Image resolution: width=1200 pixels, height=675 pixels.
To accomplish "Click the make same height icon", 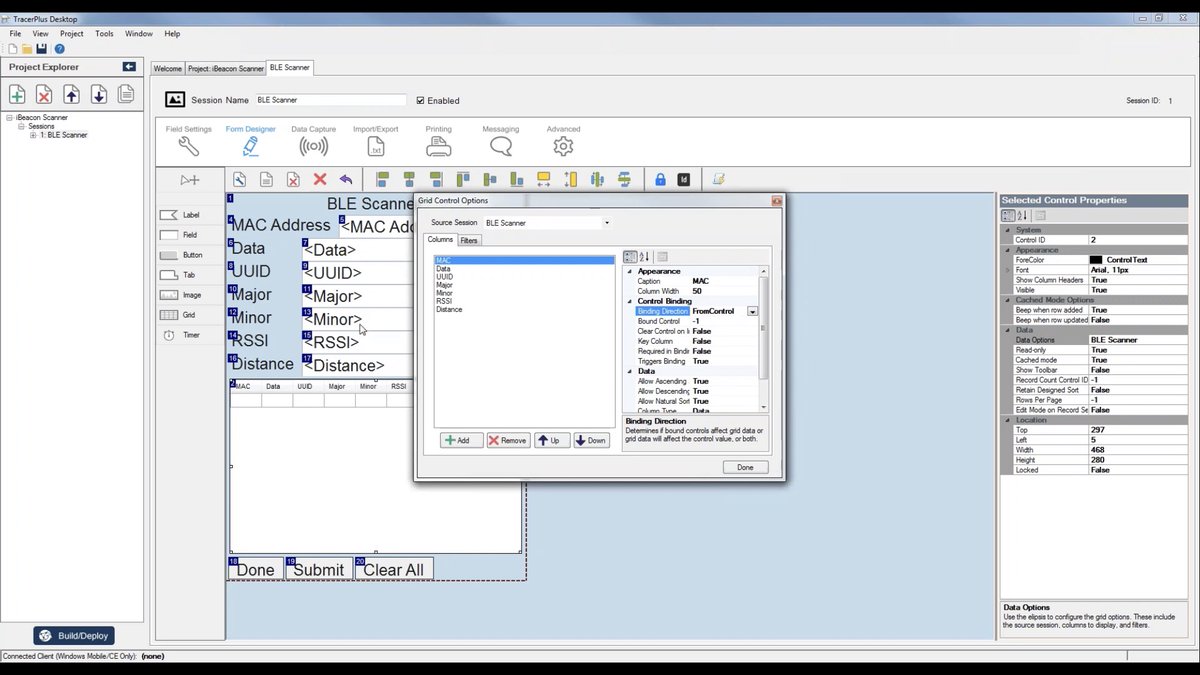I will [x=570, y=180].
